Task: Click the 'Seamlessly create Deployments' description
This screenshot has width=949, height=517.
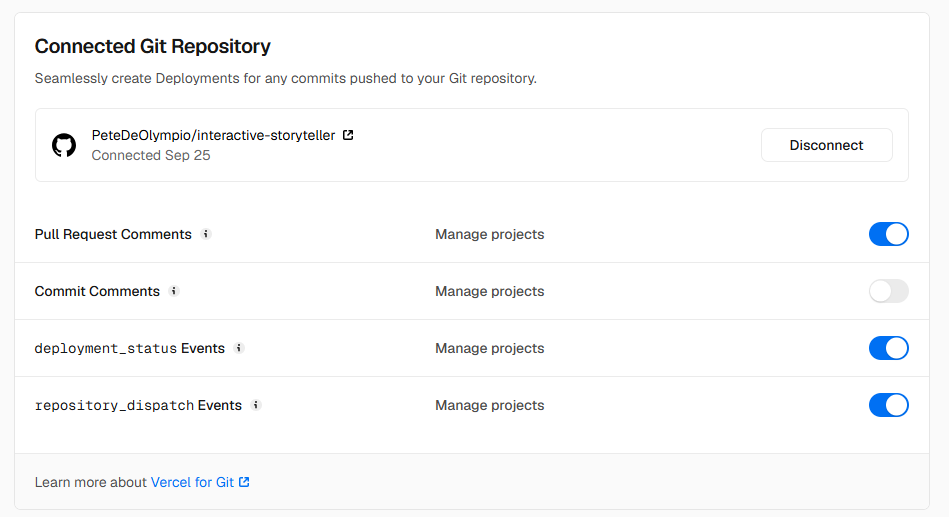Action: click(286, 79)
